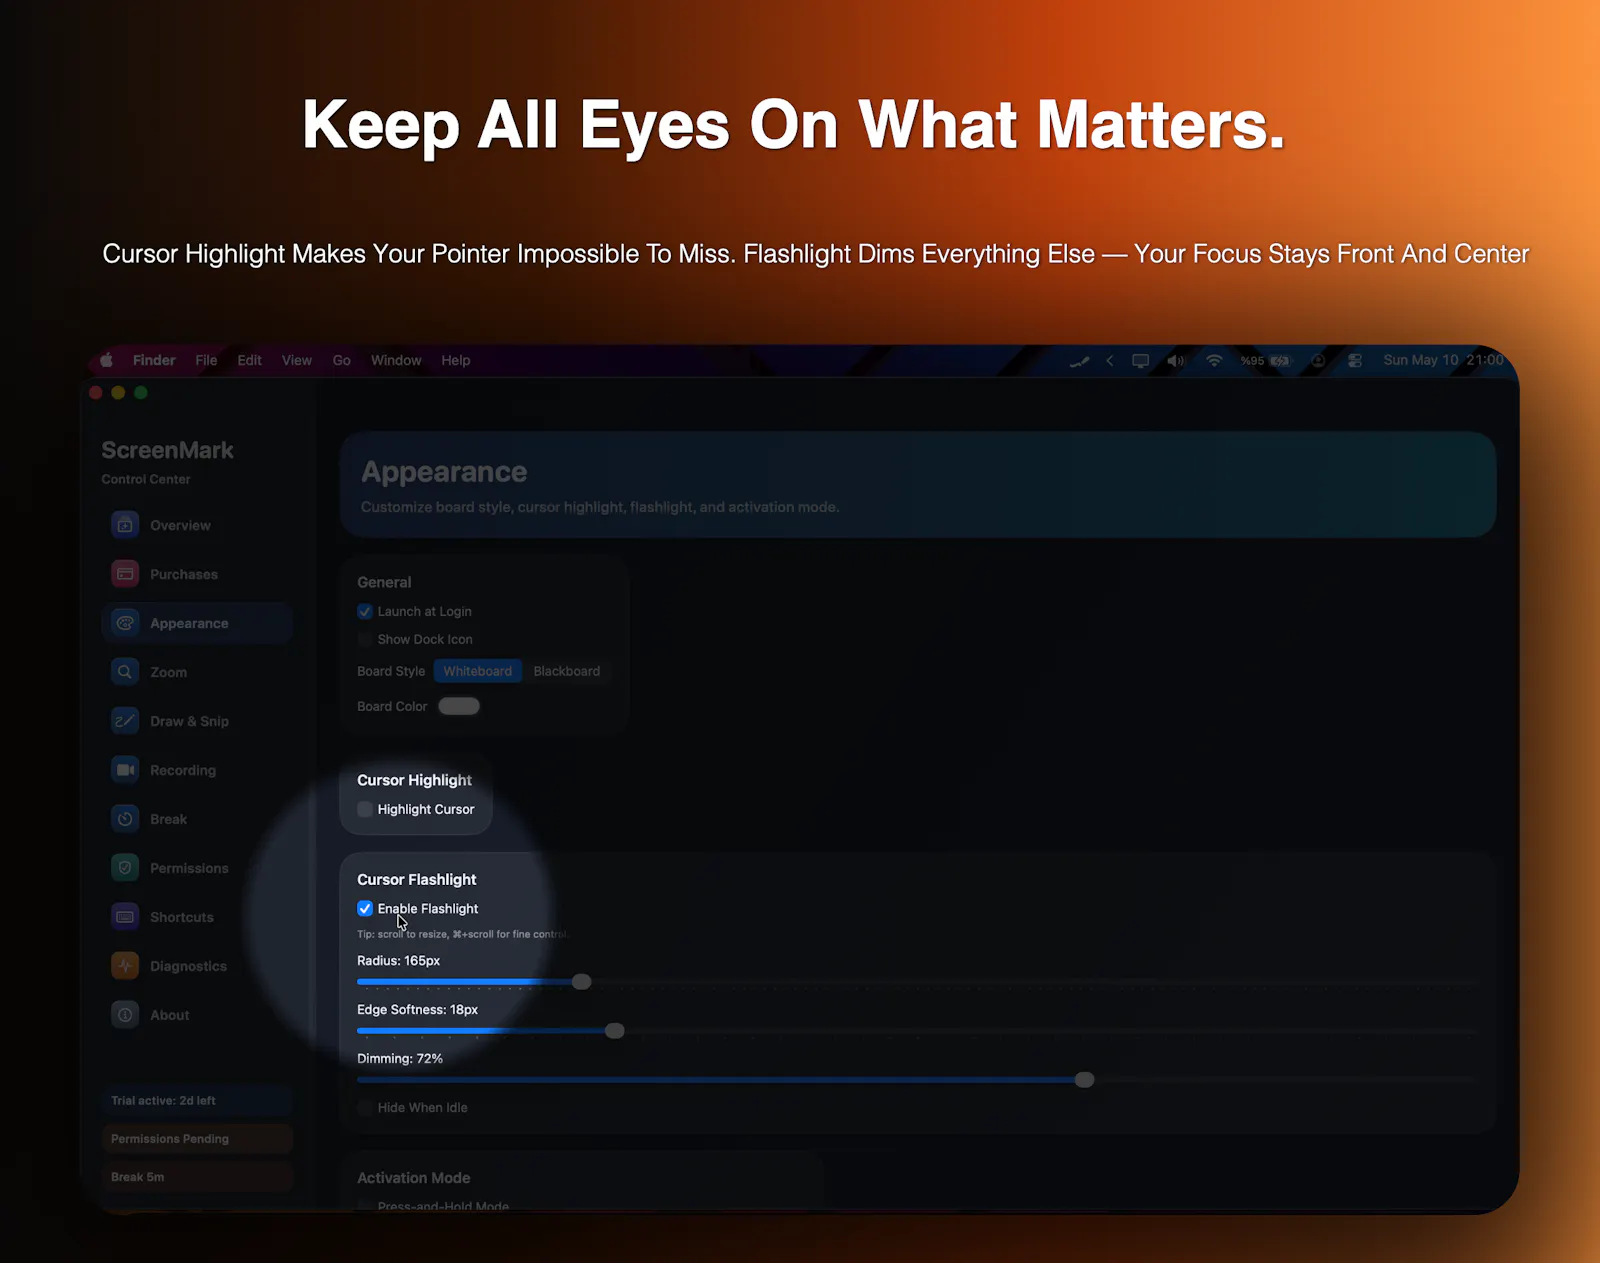Screen dimensions: 1600x1263
Task: Click the ScreenMark title in sidebar
Action: pos(167,450)
